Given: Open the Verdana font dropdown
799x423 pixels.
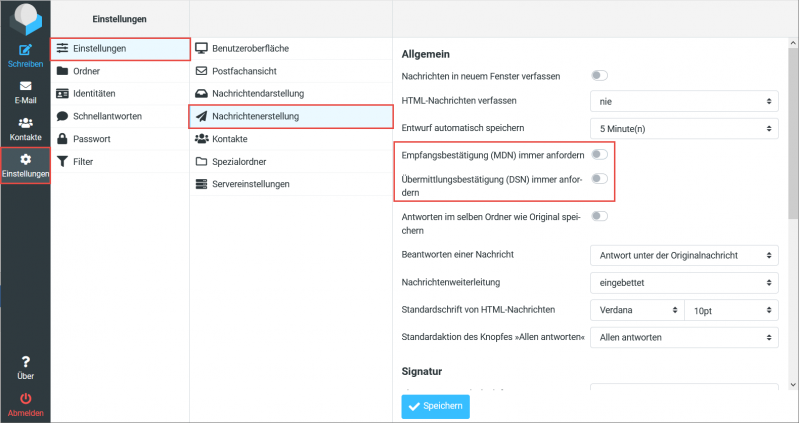Looking at the screenshot, I should (636, 310).
